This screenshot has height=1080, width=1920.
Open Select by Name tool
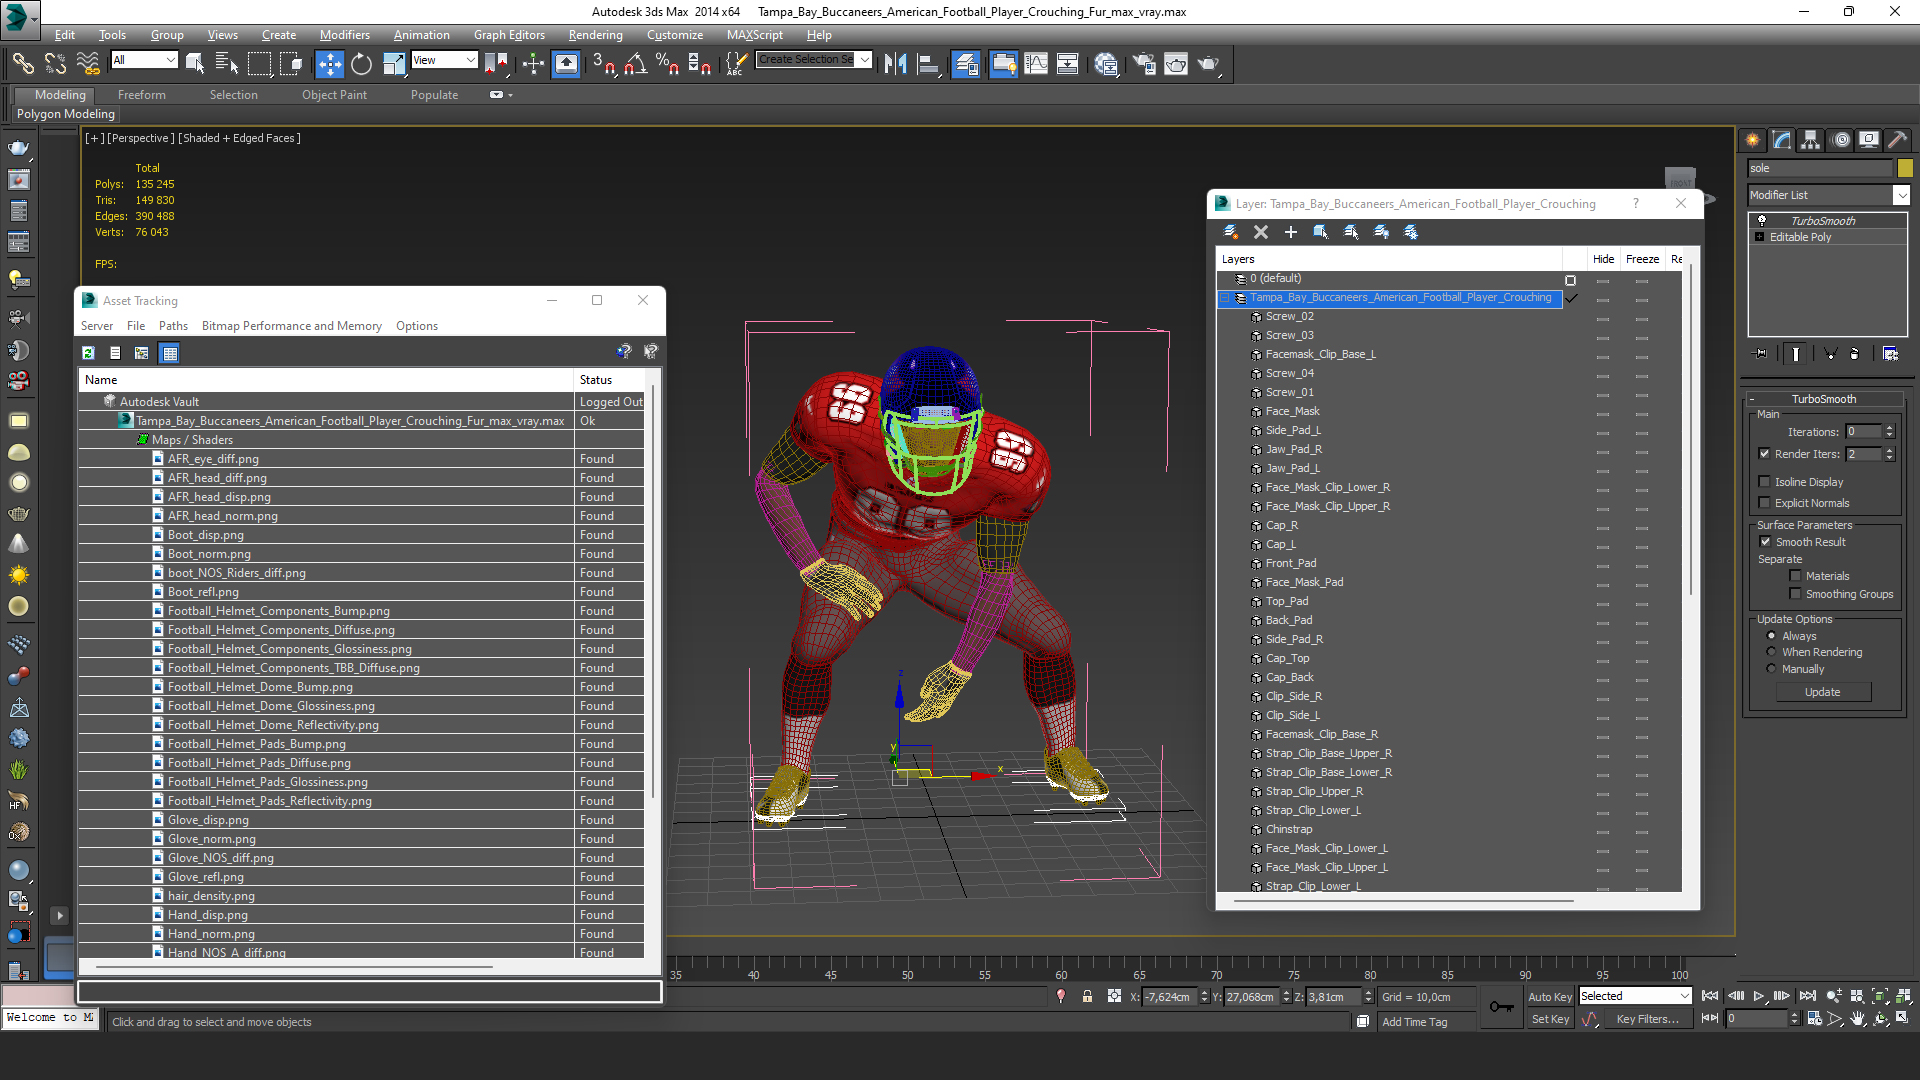click(x=227, y=64)
